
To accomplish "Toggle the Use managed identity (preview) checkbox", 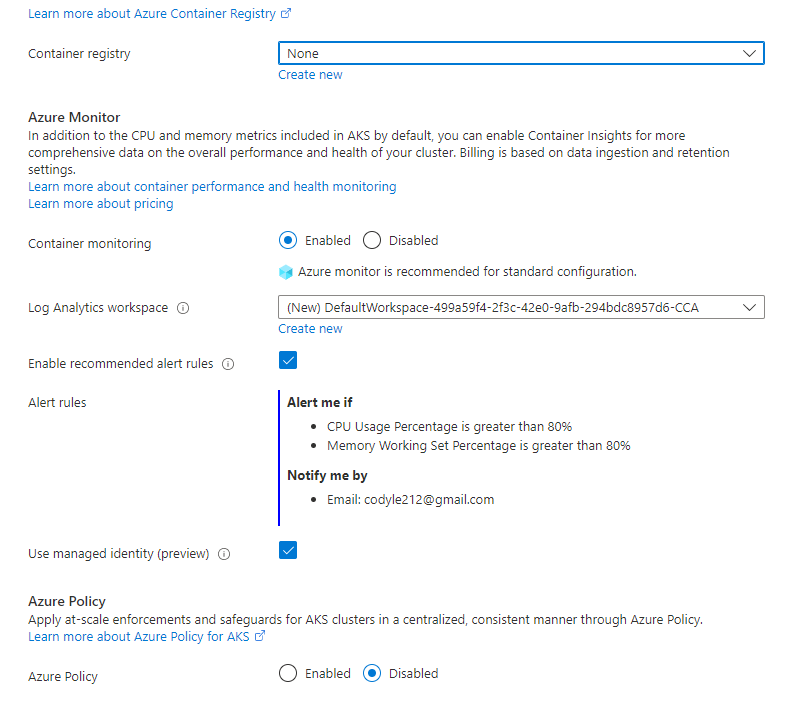I will pyautogui.click(x=288, y=551).
